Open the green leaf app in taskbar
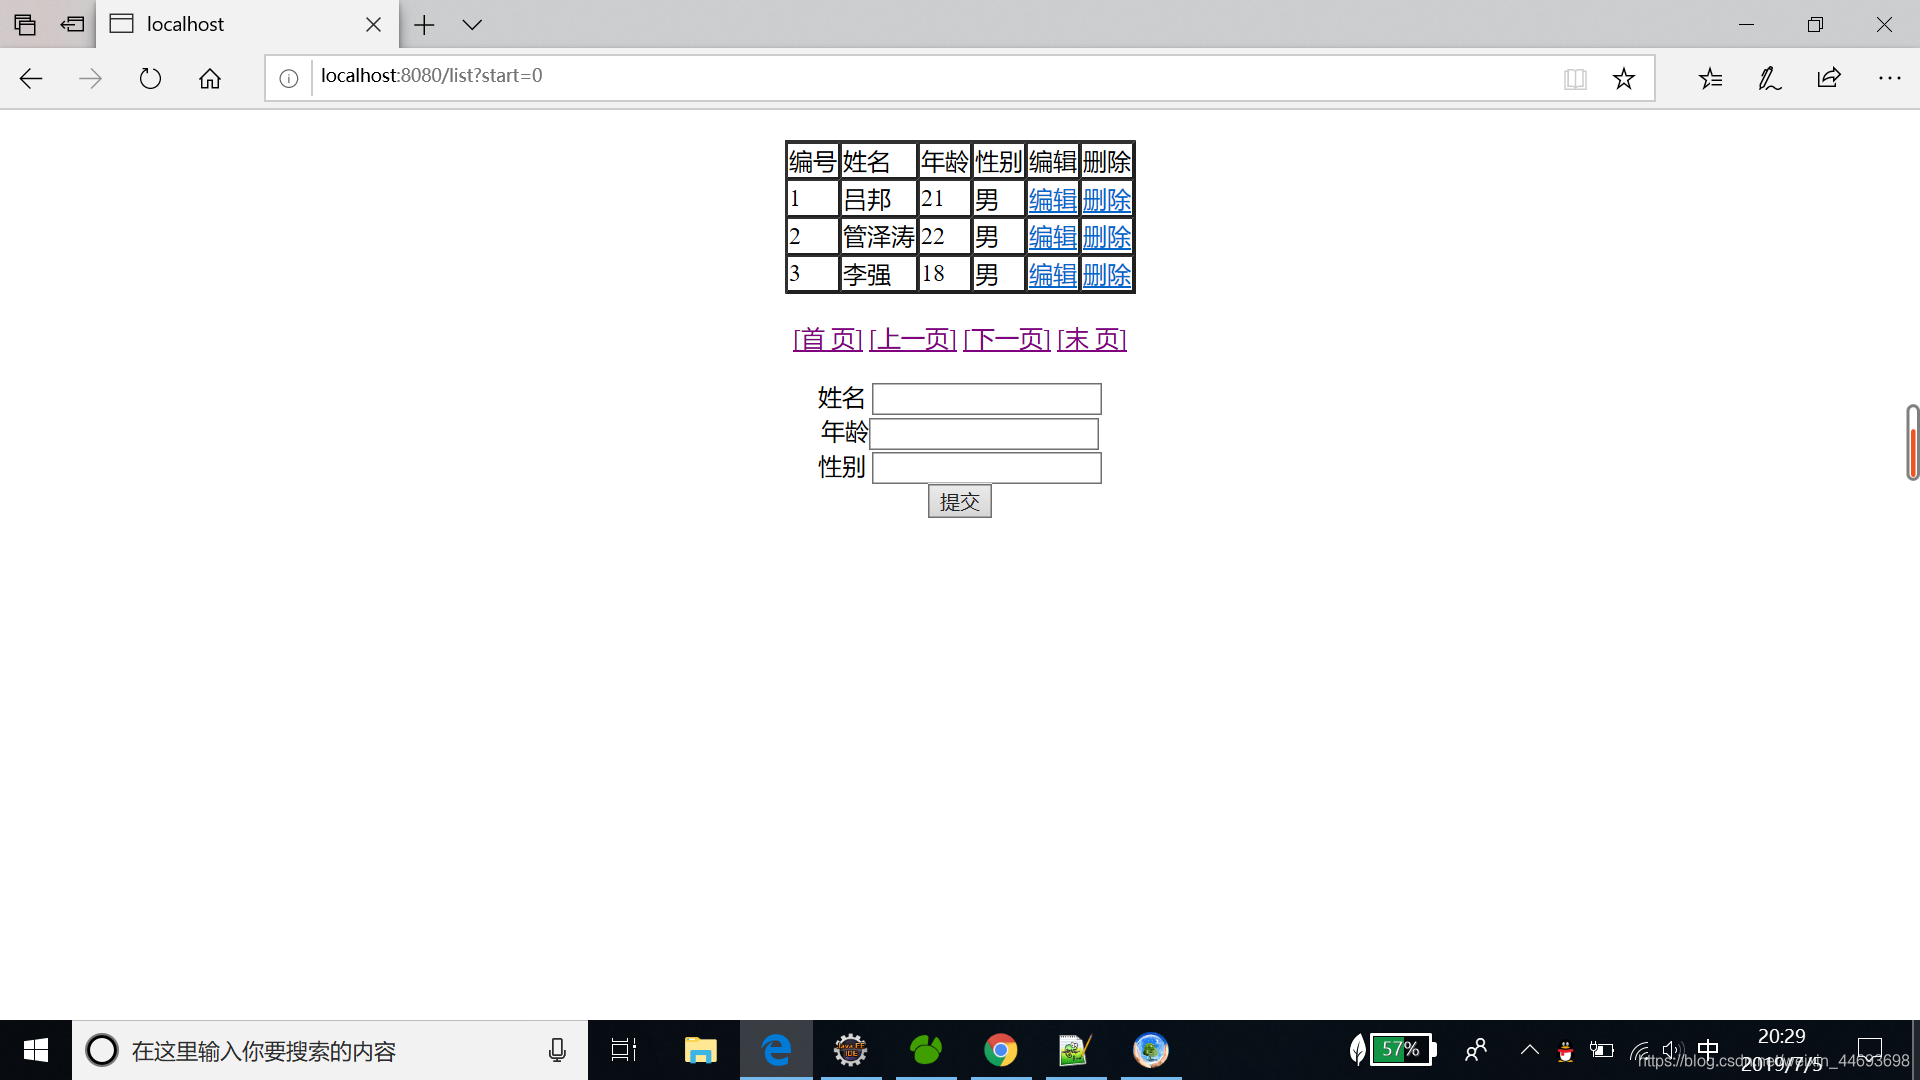Viewport: 1920px width, 1080px height. [926, 1050]
